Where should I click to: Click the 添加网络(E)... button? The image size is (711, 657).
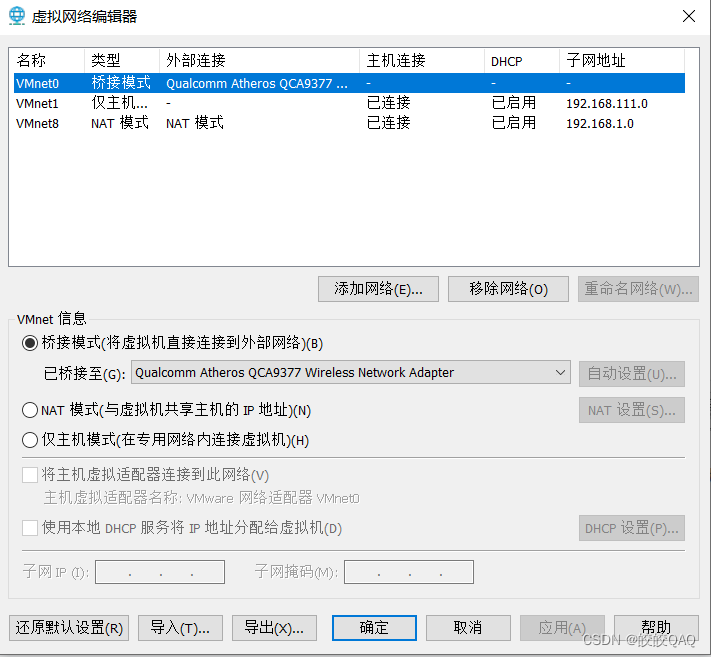click(x=378, y=289)
